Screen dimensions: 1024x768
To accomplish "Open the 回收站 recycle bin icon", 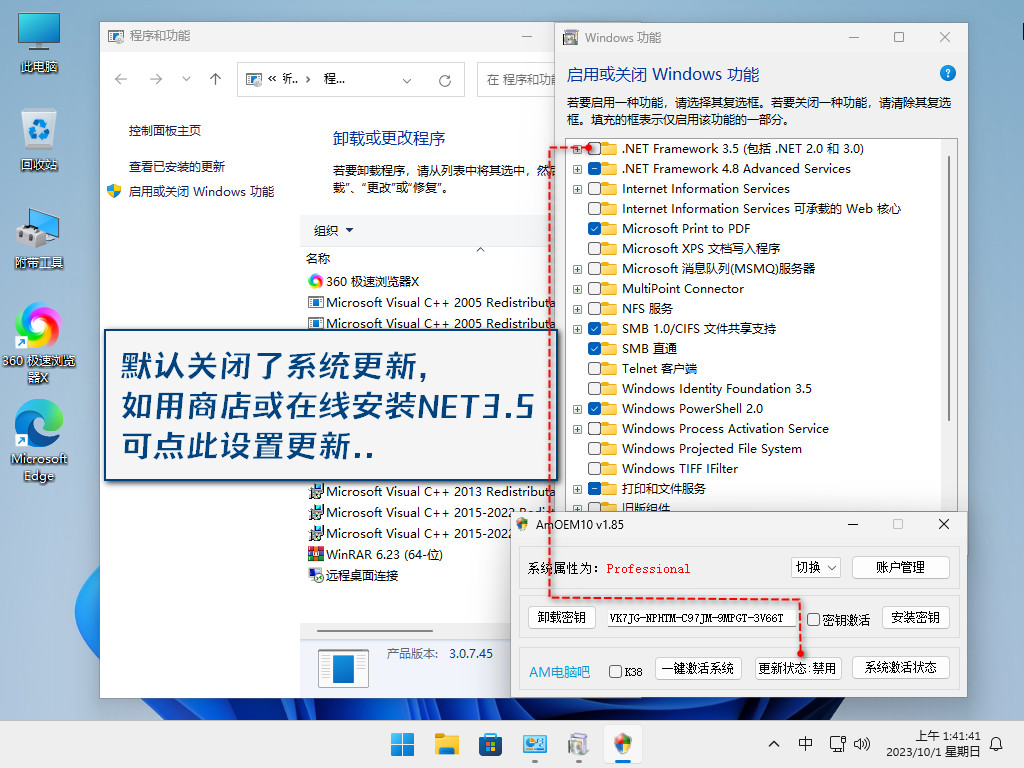I will [39, 140].
